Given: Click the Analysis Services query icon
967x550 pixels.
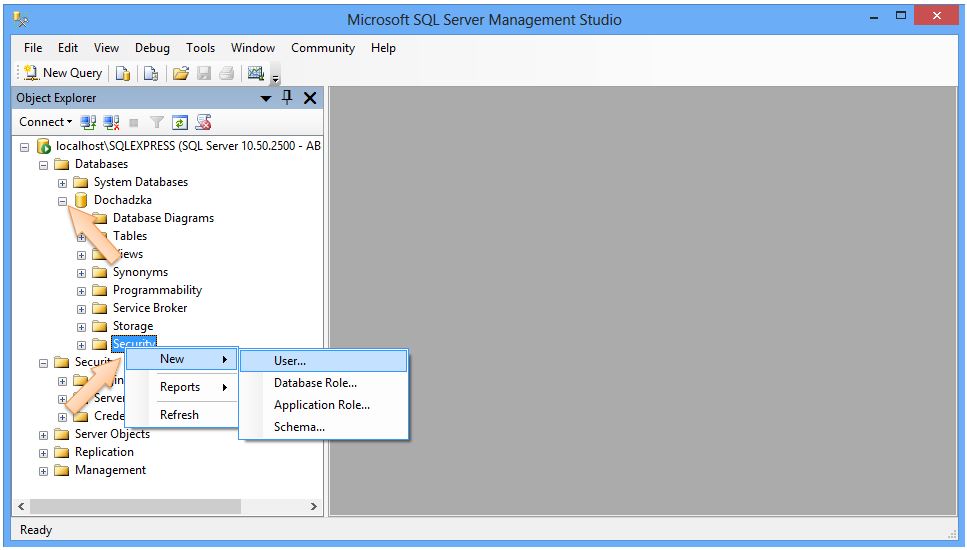Looking at the screenshot, I should tap(150, 73).
